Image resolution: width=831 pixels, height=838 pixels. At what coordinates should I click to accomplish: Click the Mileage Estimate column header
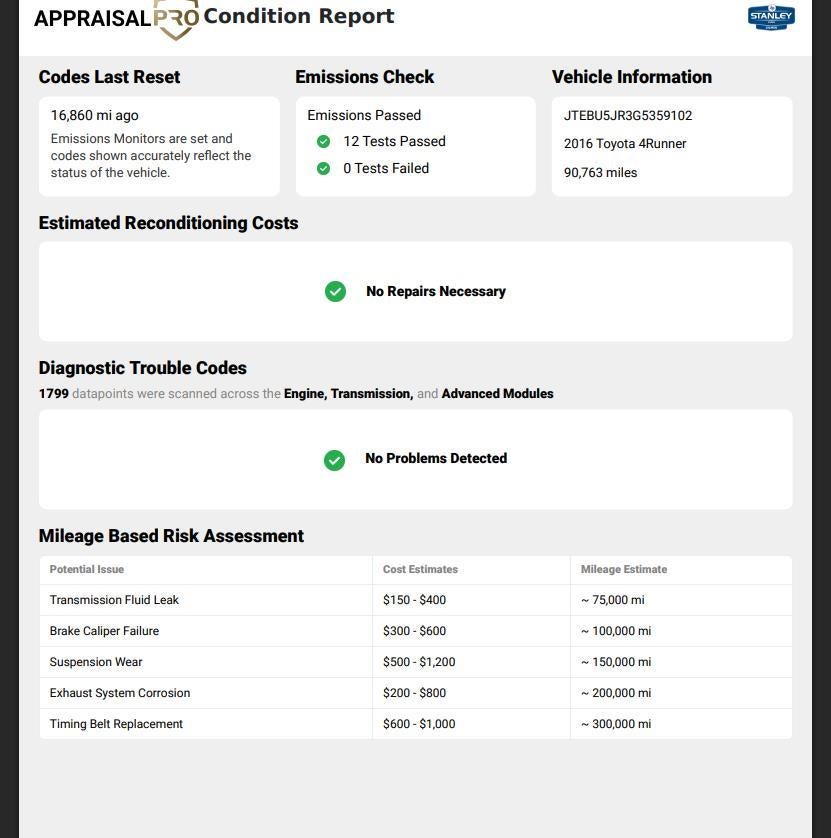coord(624,569)
